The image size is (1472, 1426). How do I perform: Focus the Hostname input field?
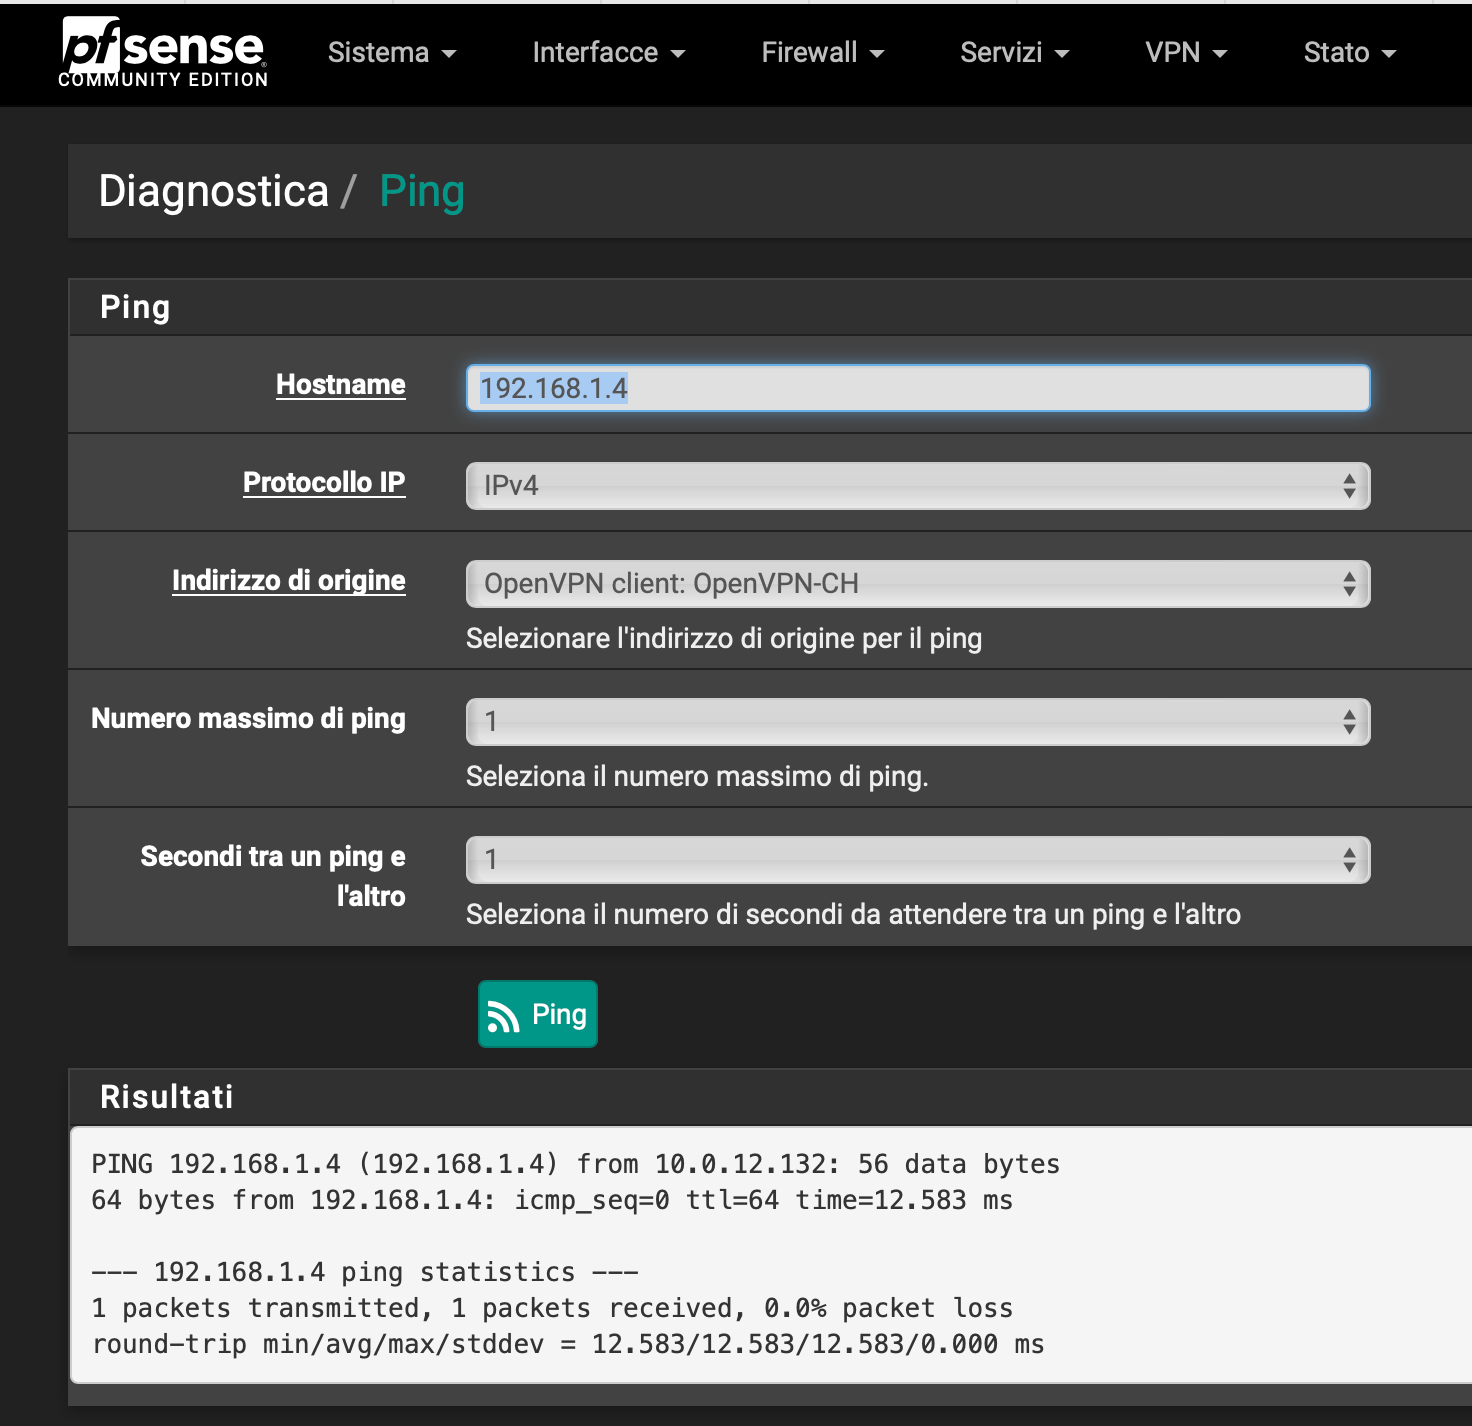918,388
